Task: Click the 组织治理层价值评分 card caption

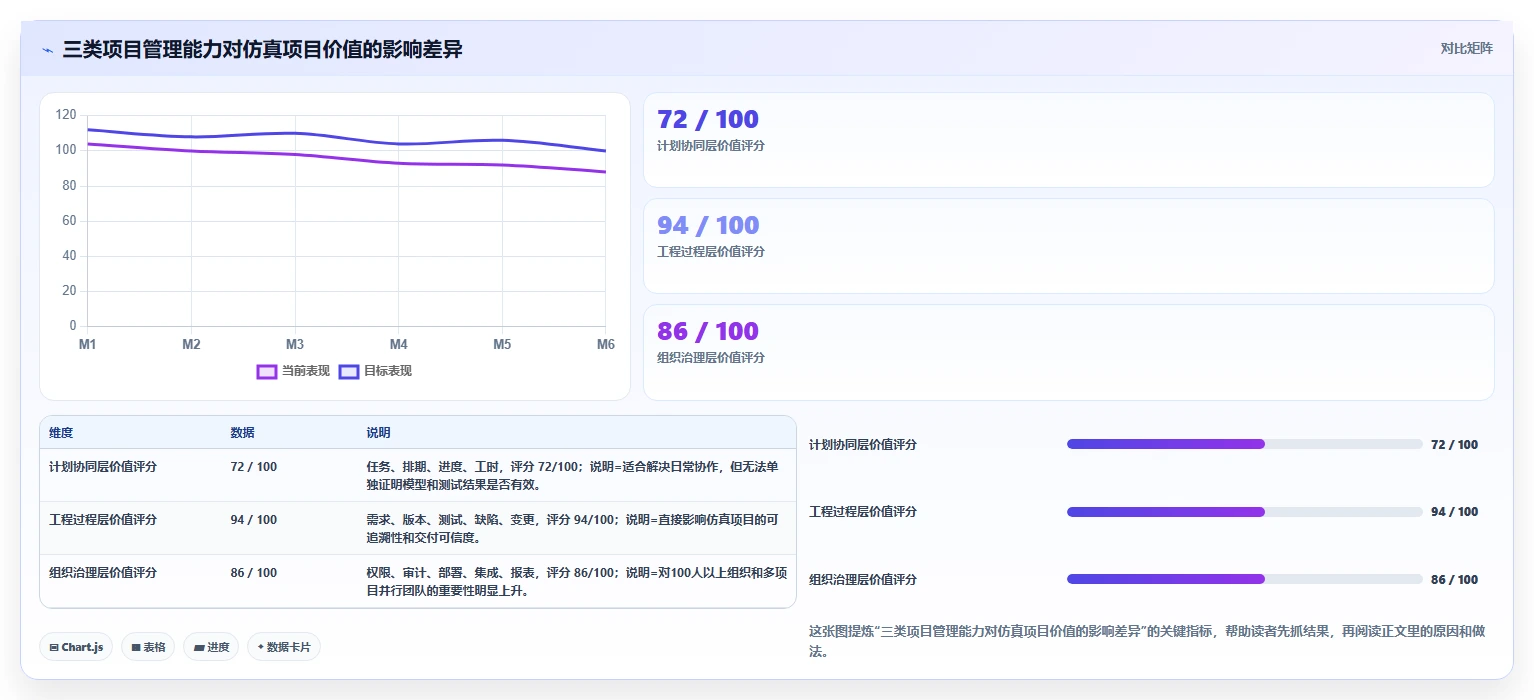Action: (x=711, y=358)
